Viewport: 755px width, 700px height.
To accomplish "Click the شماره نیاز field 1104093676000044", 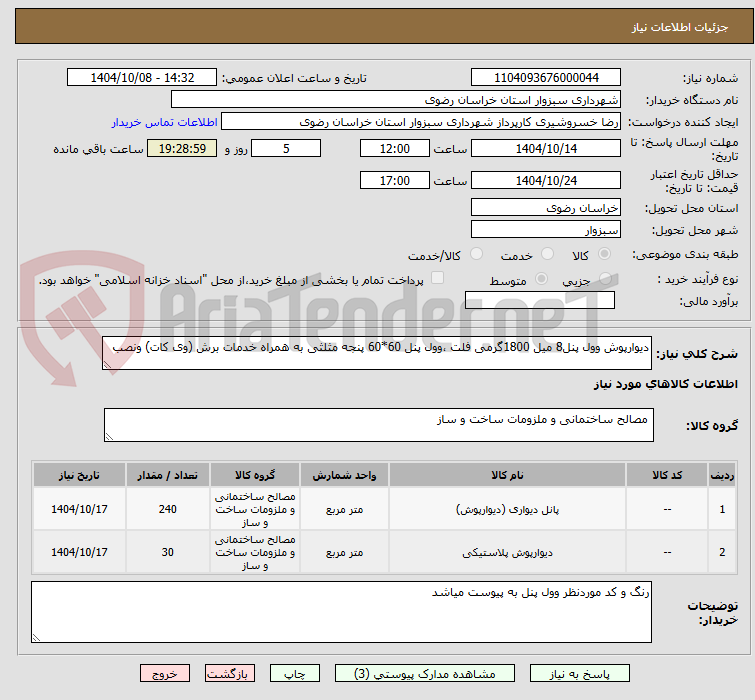I will click(x=546, y=78).
